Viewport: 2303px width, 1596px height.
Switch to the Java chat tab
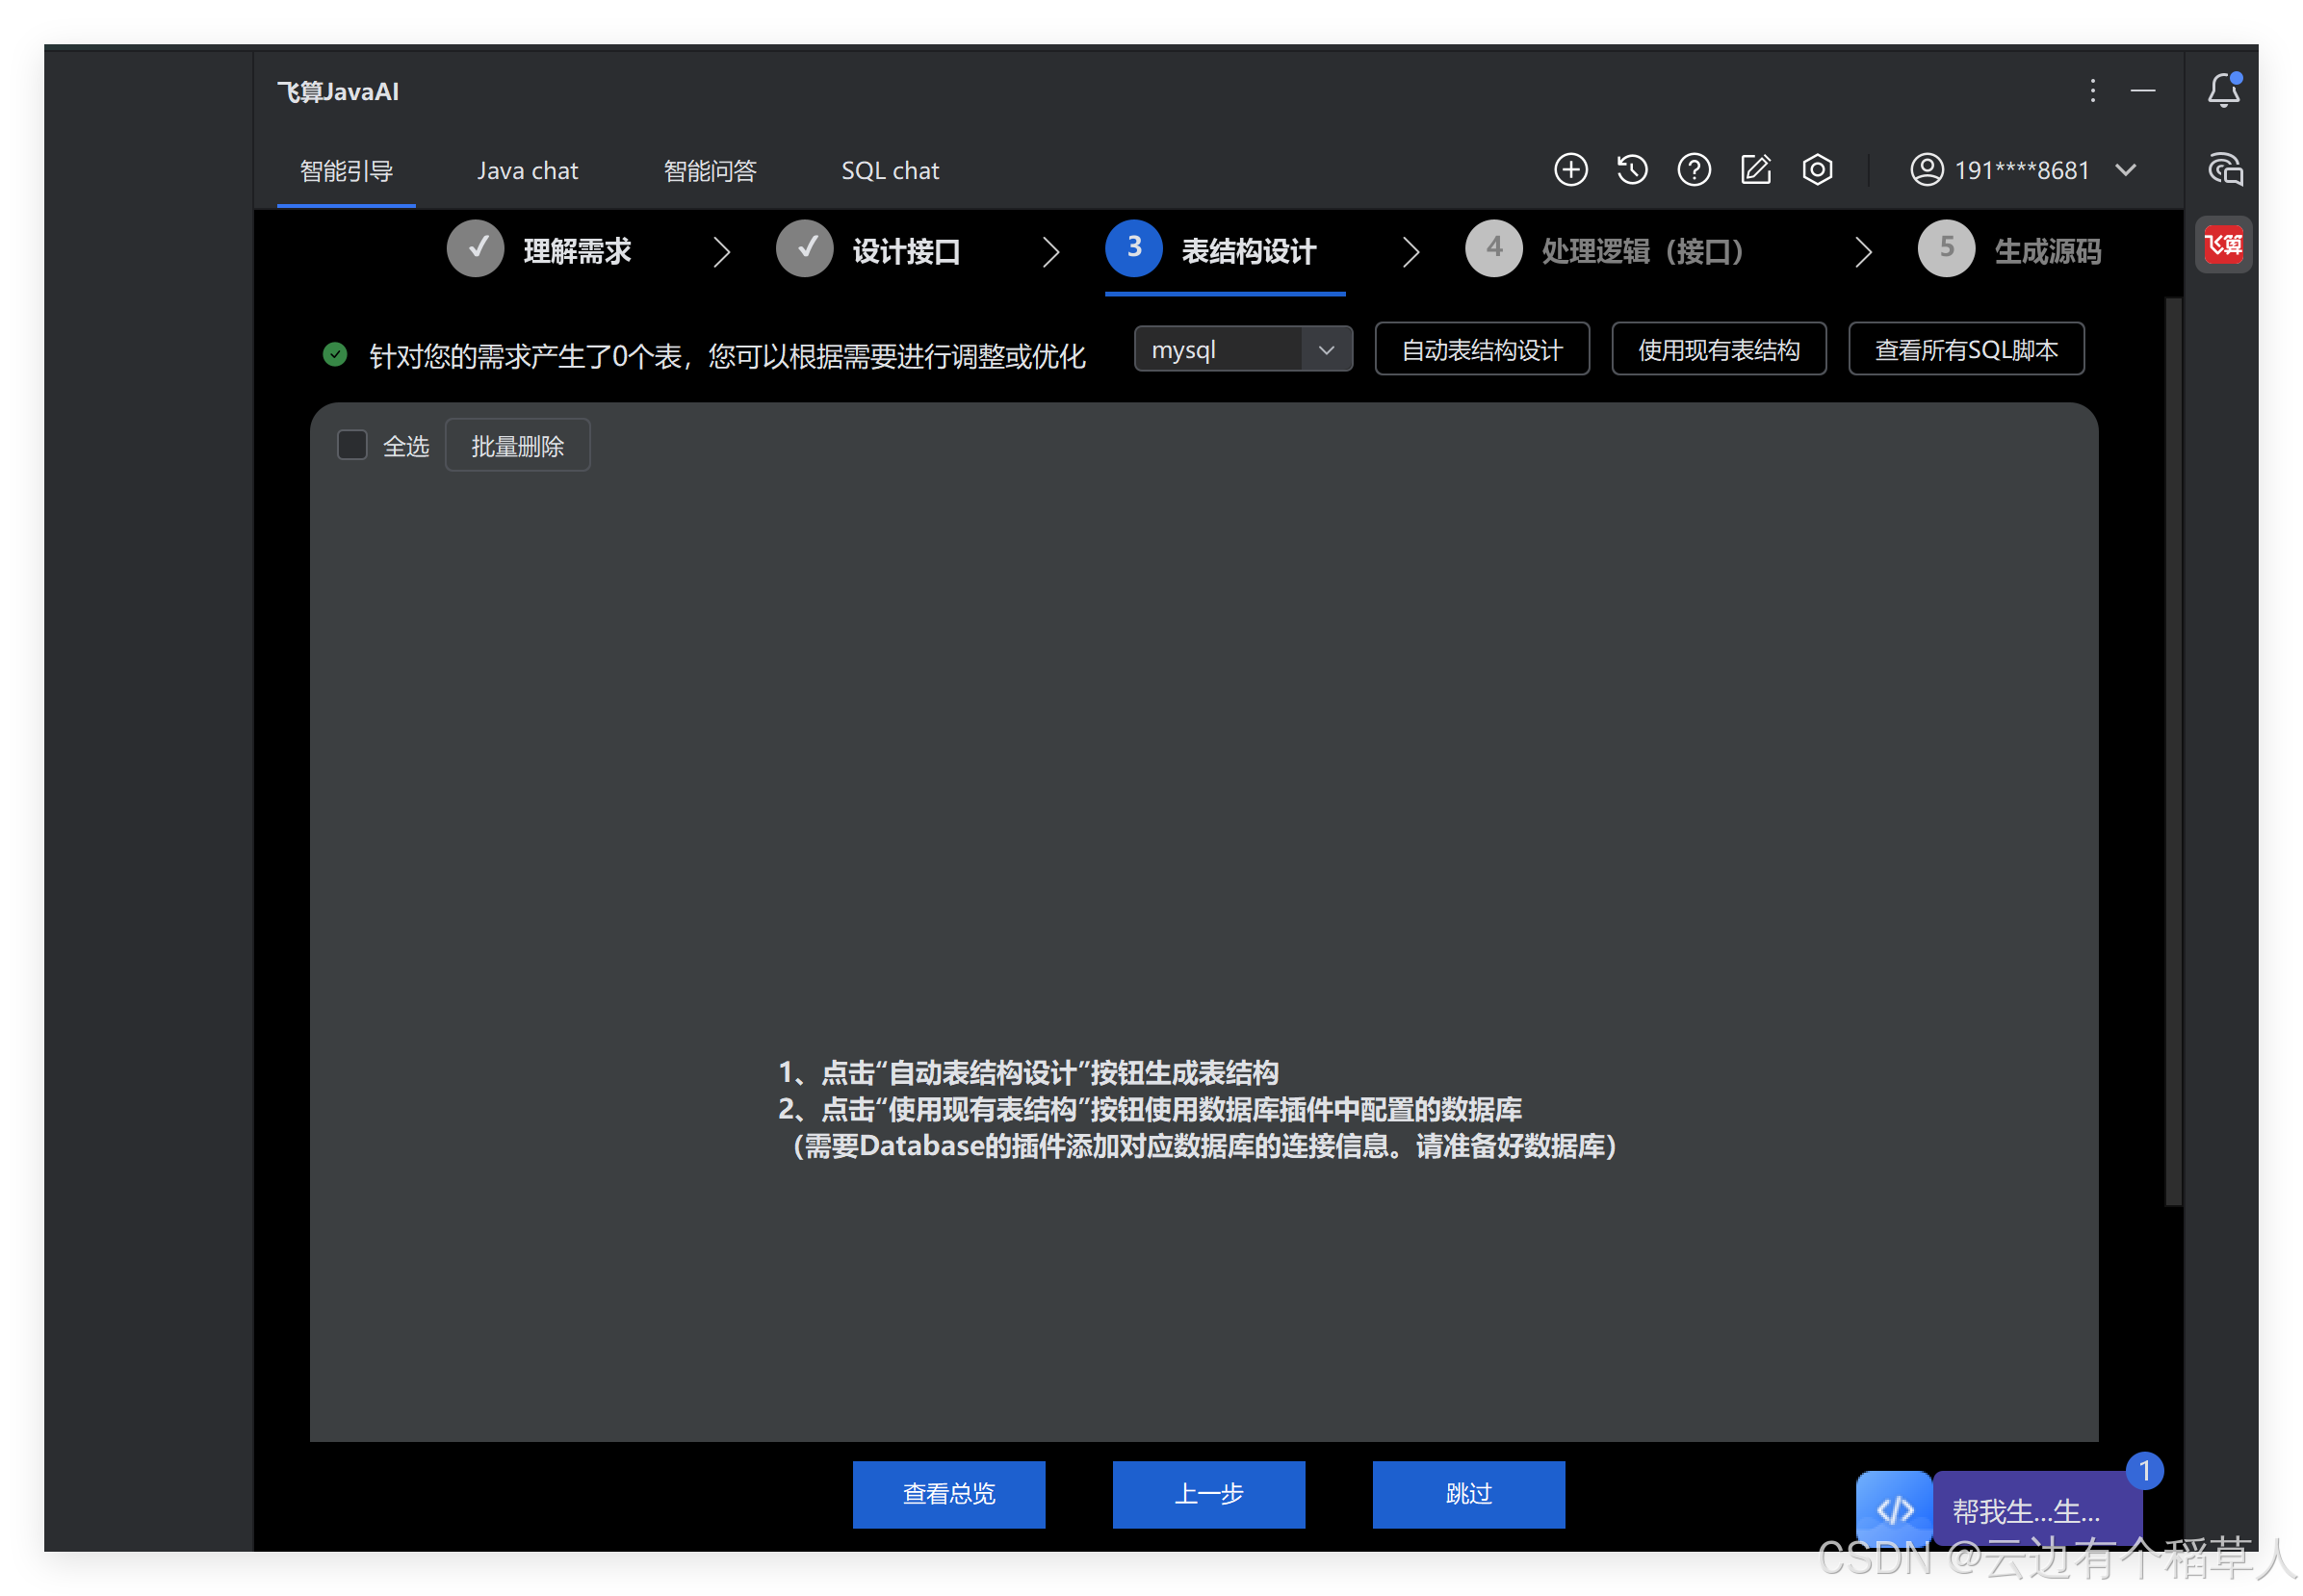(x=527, y=171)
